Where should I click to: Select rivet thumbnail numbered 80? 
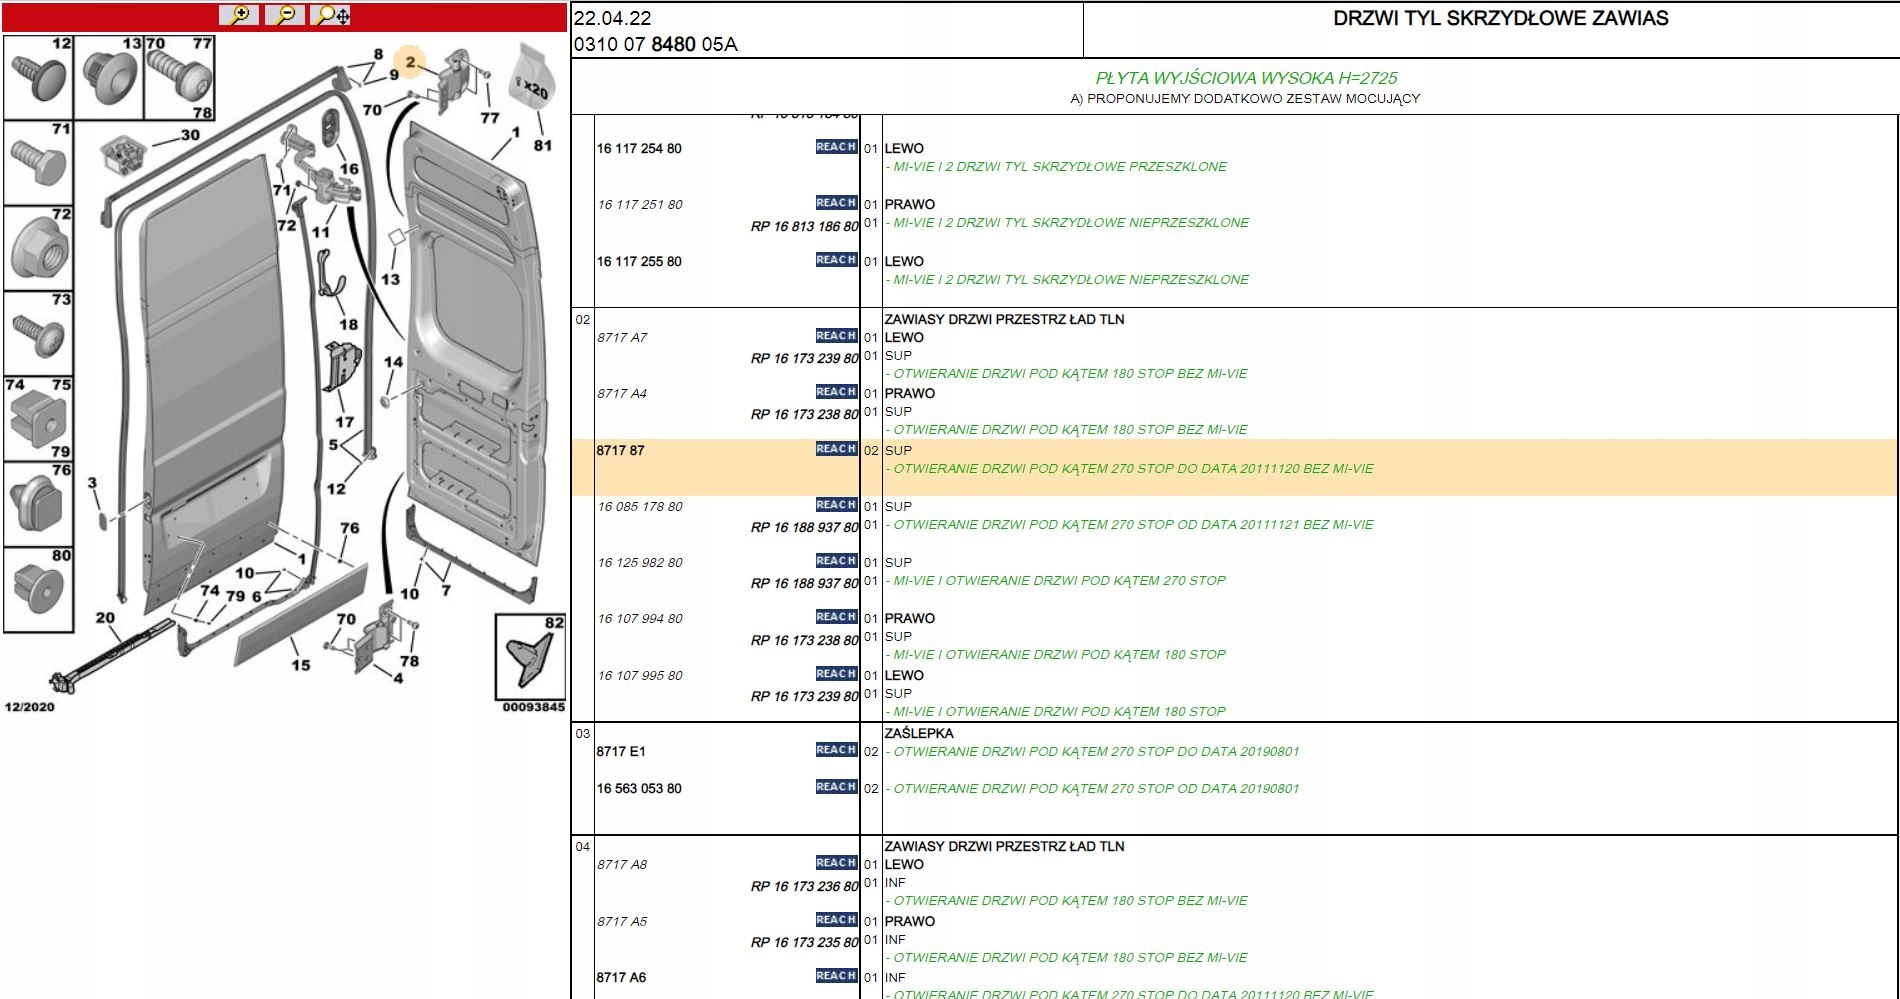click(x=39, y=589)
